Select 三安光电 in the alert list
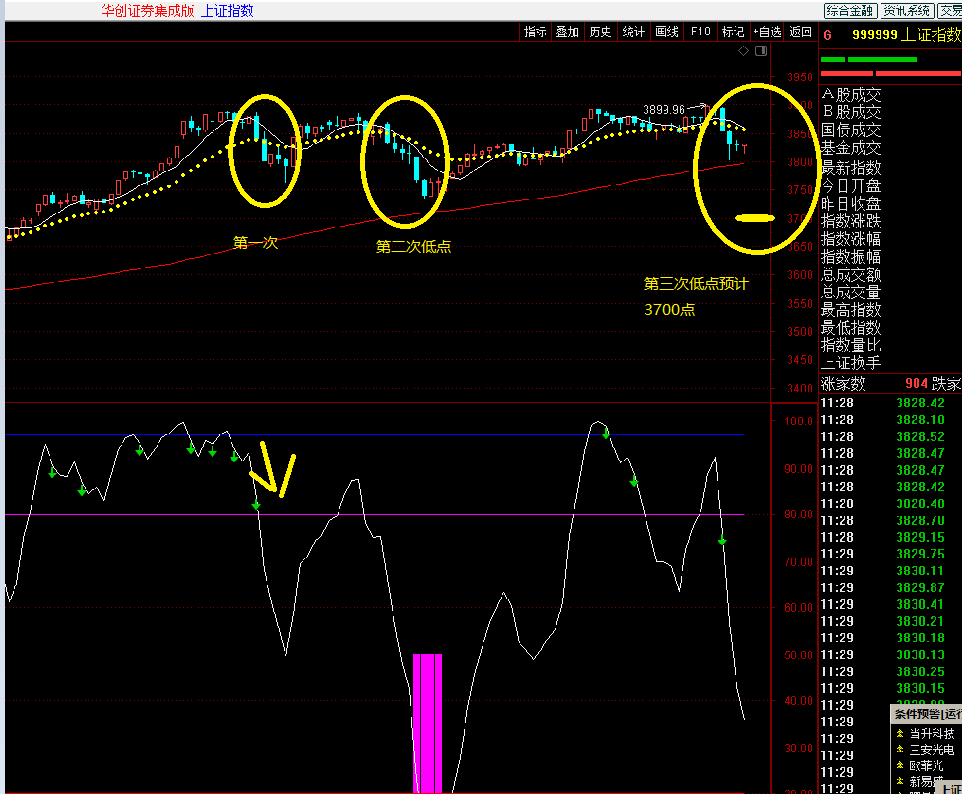The width and height of the screenshot is (962, 794). [x=931, y=749]
